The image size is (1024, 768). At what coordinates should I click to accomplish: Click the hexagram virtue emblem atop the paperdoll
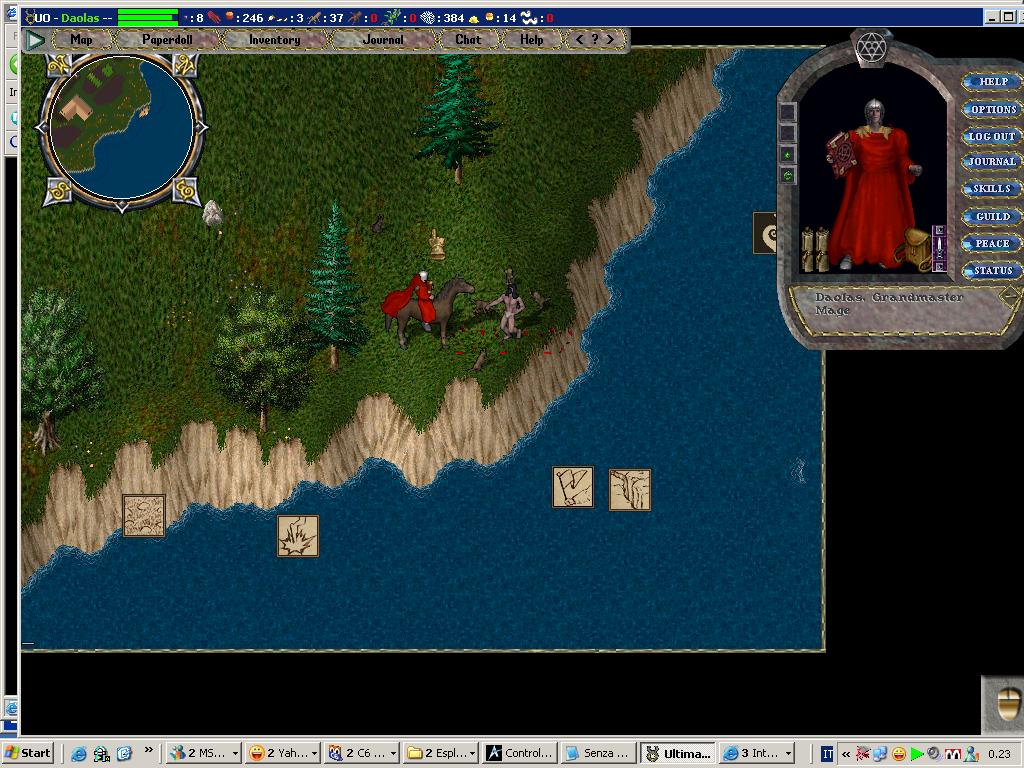point(871,48)
